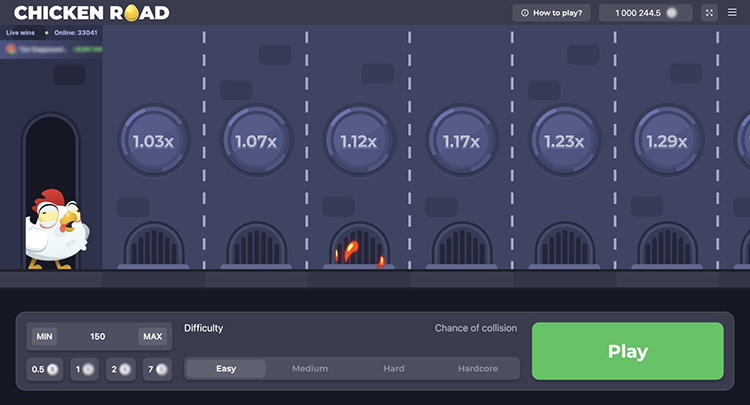Choose Hardcore difficulty
750x405 pixels.
click(477, 369)
